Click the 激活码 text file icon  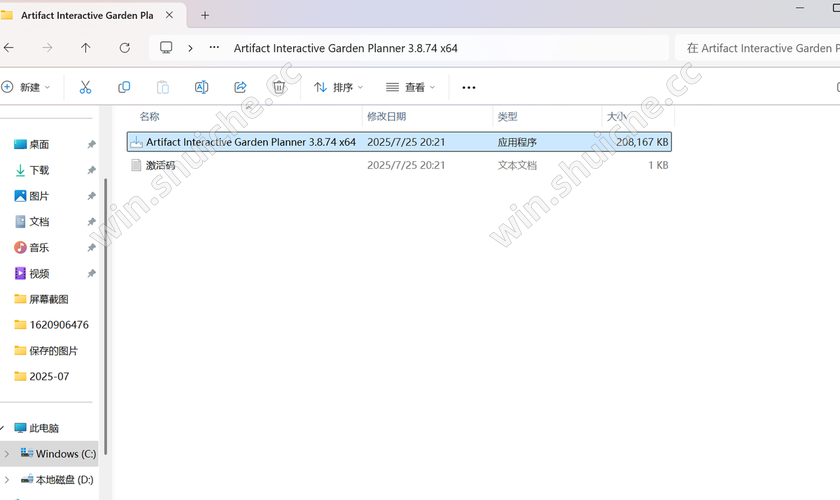point(137,165)
